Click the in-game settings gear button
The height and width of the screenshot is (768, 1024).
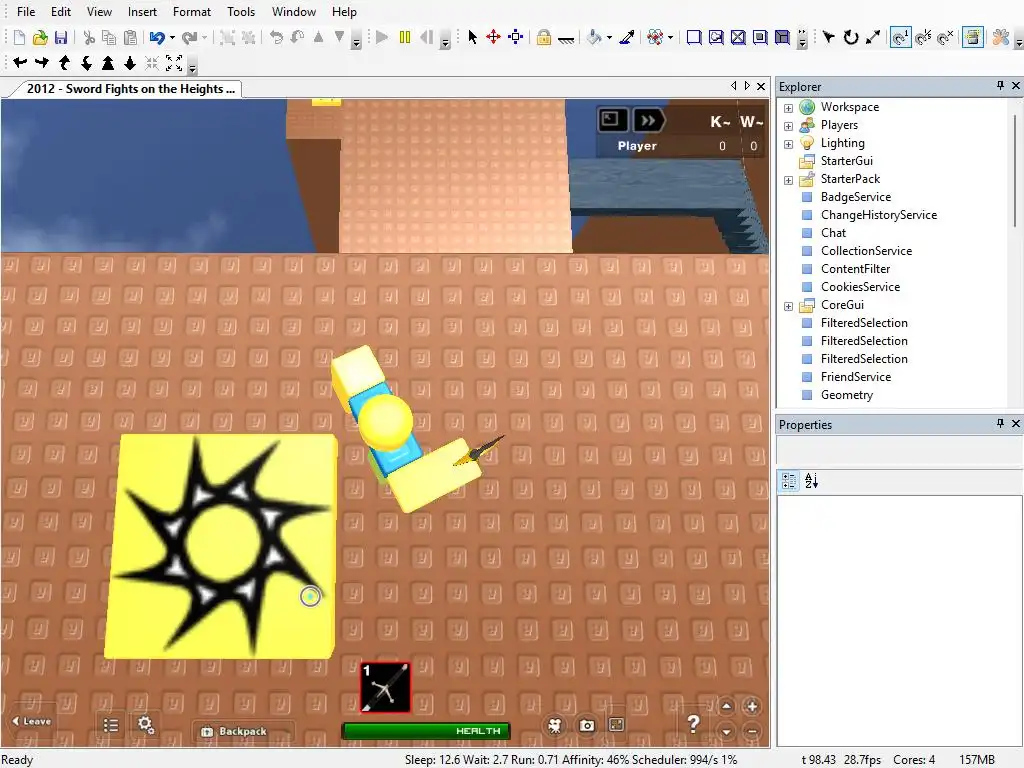(x=146, y=724)
